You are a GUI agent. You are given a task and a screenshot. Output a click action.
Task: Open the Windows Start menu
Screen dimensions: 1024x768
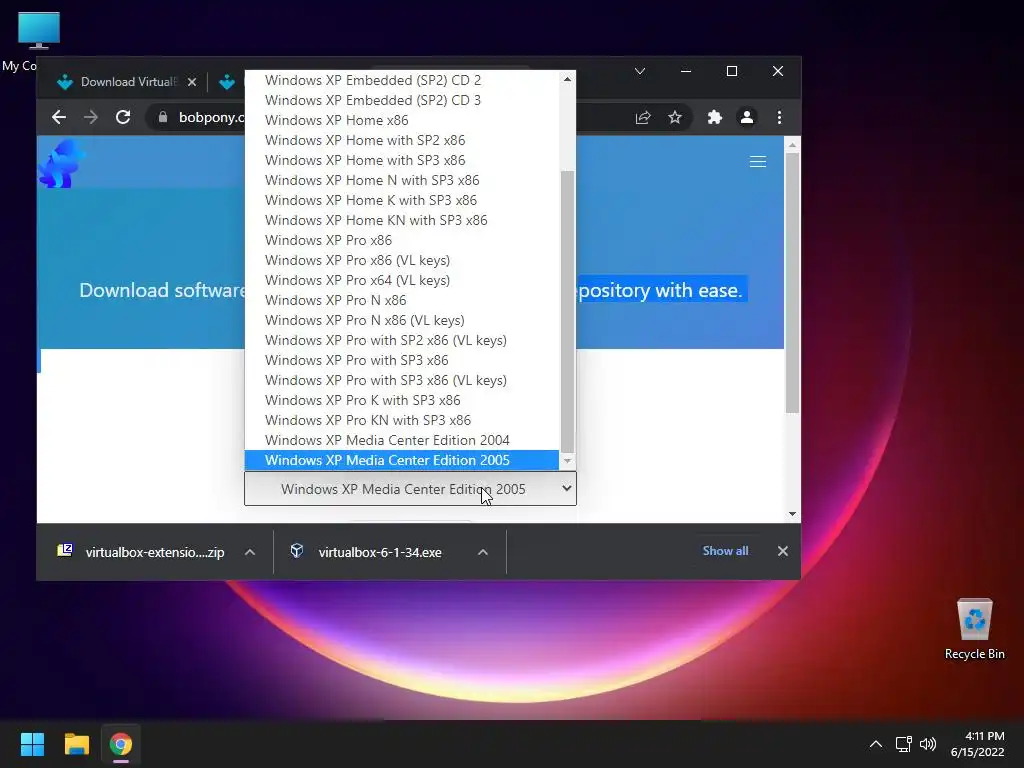pos(32,744)
